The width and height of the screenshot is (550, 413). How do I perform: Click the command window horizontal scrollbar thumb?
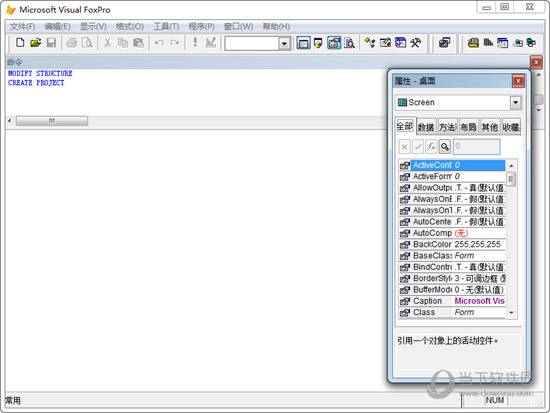(x=52, y=121)
